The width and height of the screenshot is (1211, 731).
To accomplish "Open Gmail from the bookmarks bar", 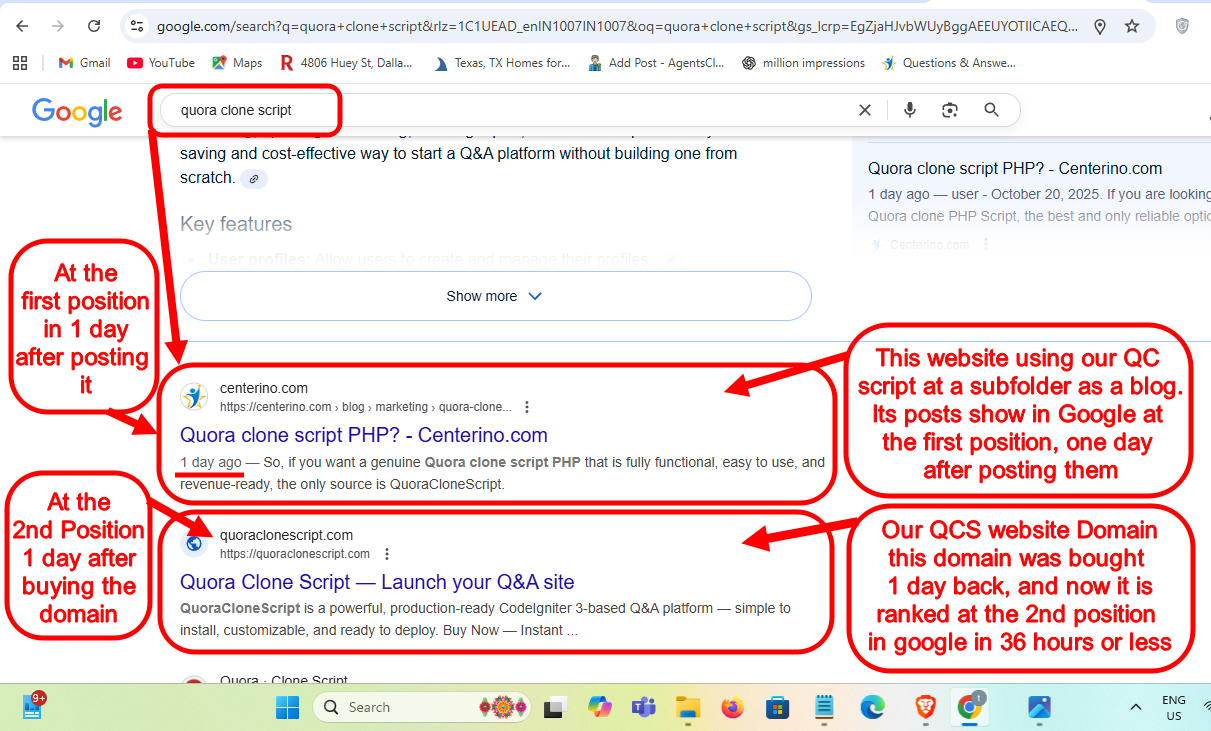I will 84,62.
